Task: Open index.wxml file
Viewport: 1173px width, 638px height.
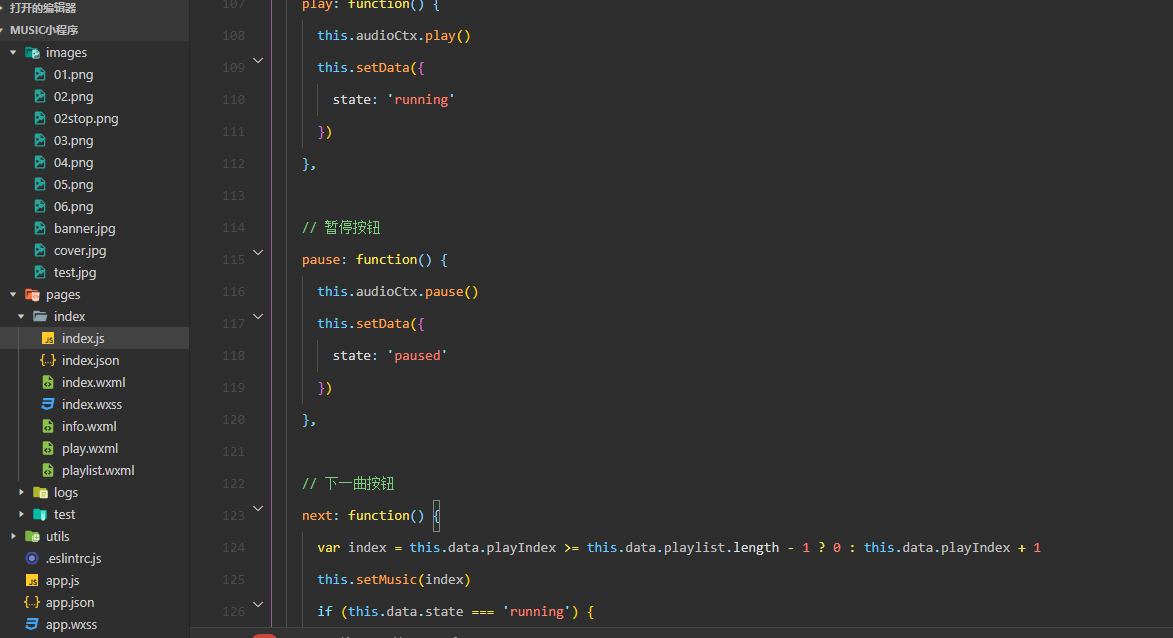Action: [x=94, y=382]
